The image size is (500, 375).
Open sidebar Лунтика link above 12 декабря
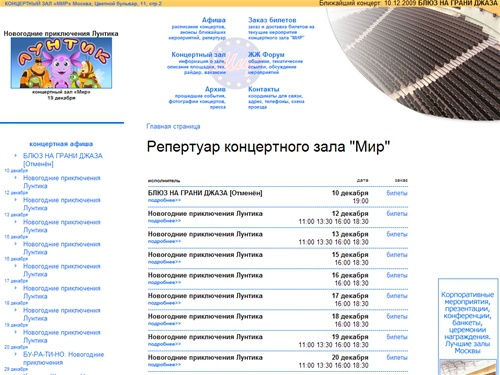click(x=62, y=182)
